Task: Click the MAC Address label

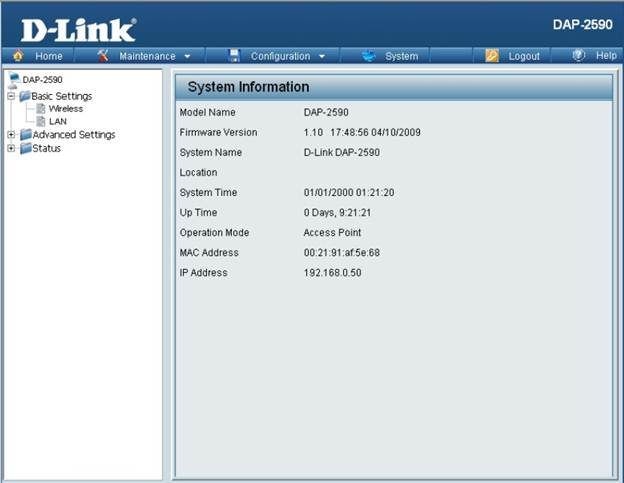Action: pyautogui.click(x=209, y=253)
